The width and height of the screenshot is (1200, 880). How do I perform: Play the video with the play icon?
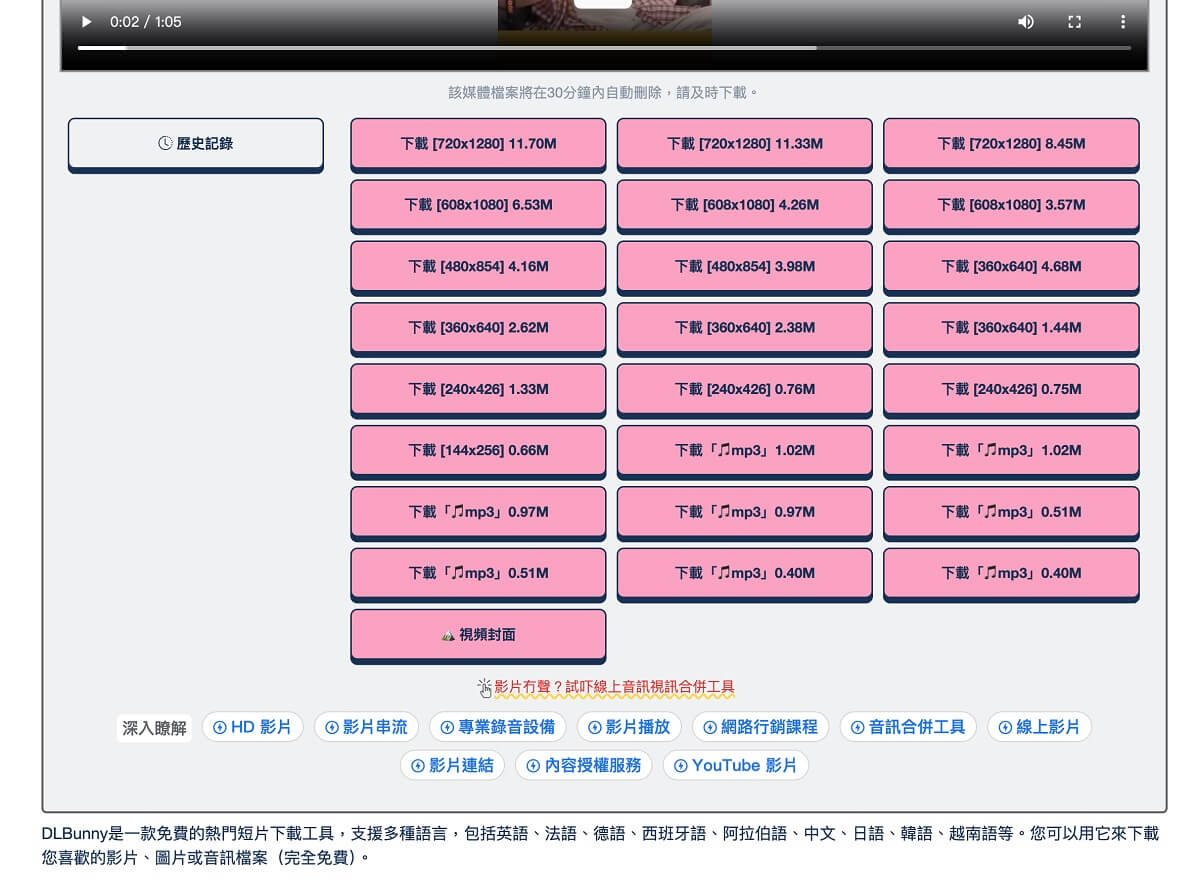coord(86,21)
